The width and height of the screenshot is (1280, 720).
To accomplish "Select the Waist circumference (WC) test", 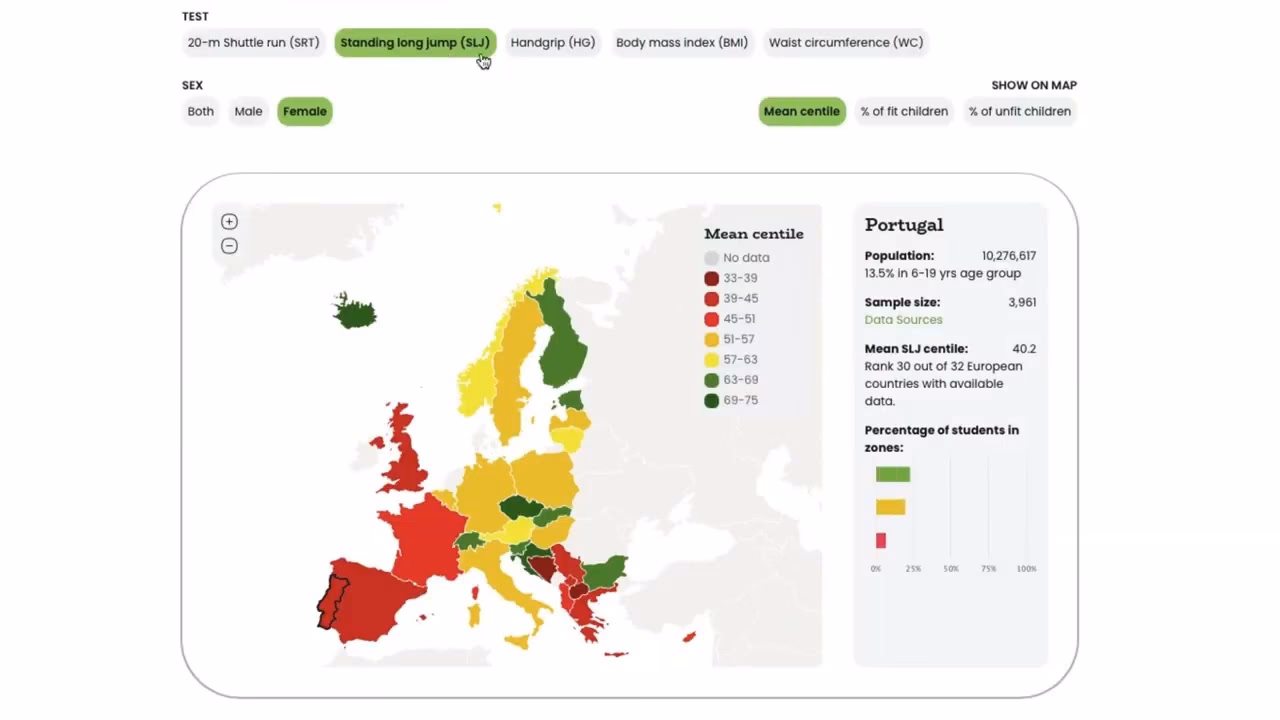I will 845,42.
